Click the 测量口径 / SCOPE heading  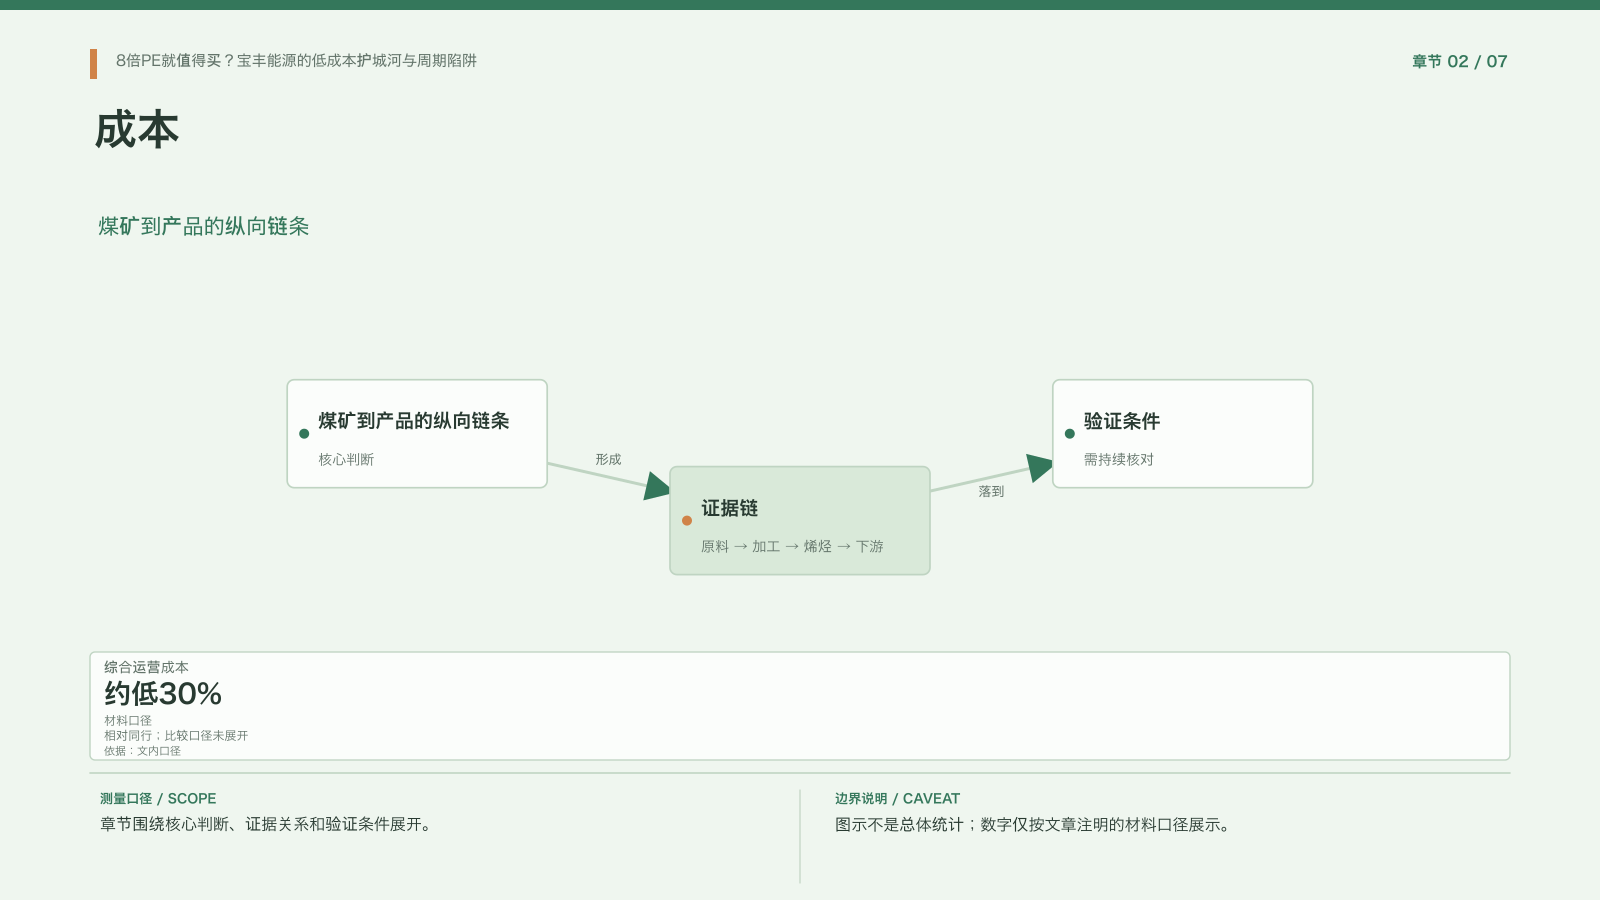pyautogui.click(x=158, y=799)
